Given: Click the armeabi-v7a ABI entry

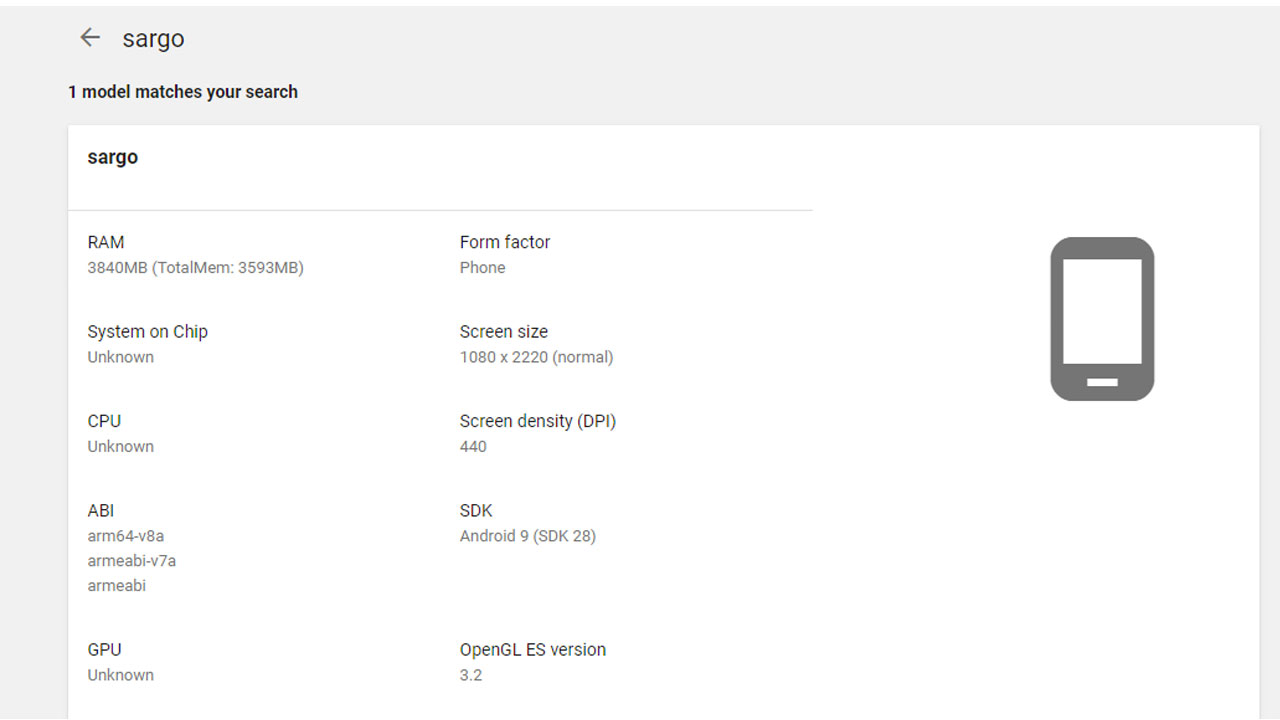Looking at the screenshot, I should (x=132, y=561).
